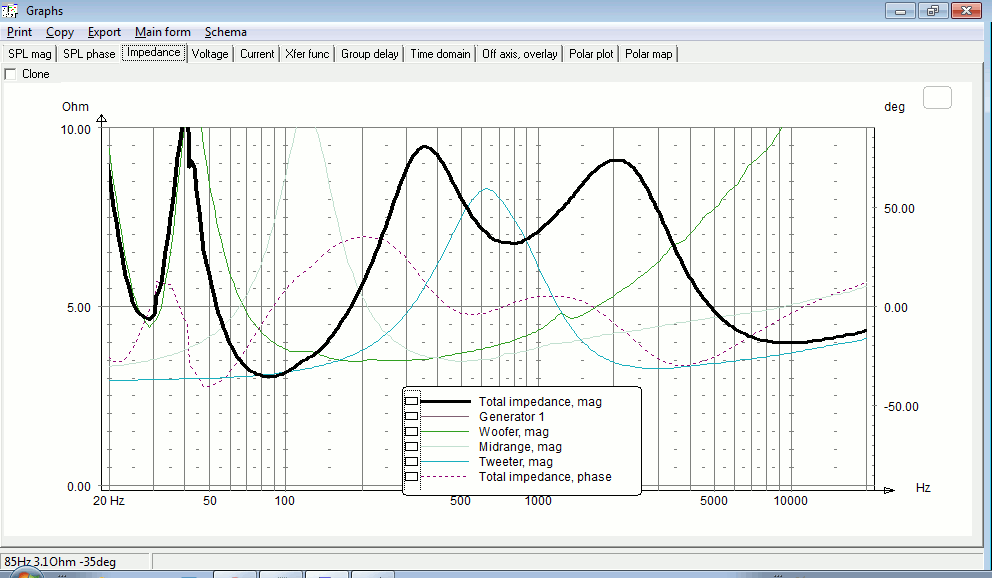This screenshot has height=578, width=992.
Task: Click the Graphs window app icon
Action: tap(10, 10)
